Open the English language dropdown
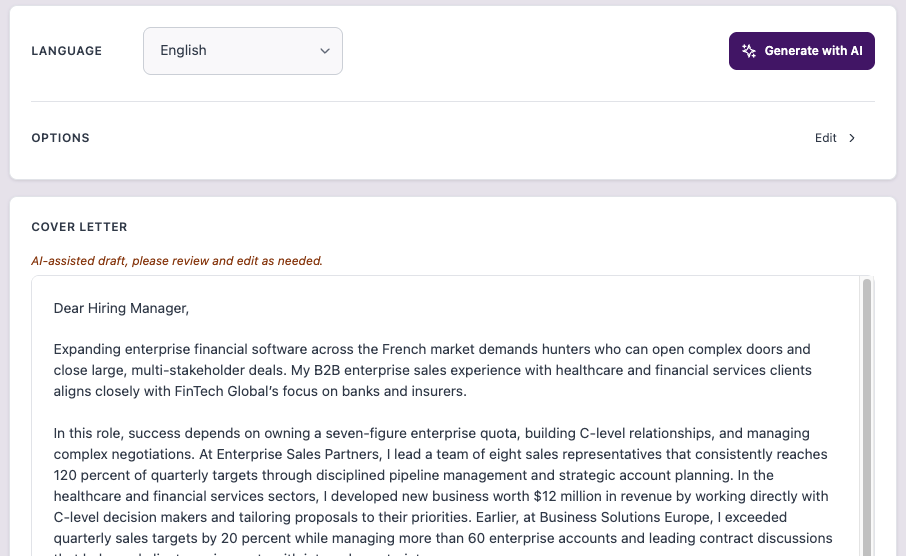 [243, 51]
